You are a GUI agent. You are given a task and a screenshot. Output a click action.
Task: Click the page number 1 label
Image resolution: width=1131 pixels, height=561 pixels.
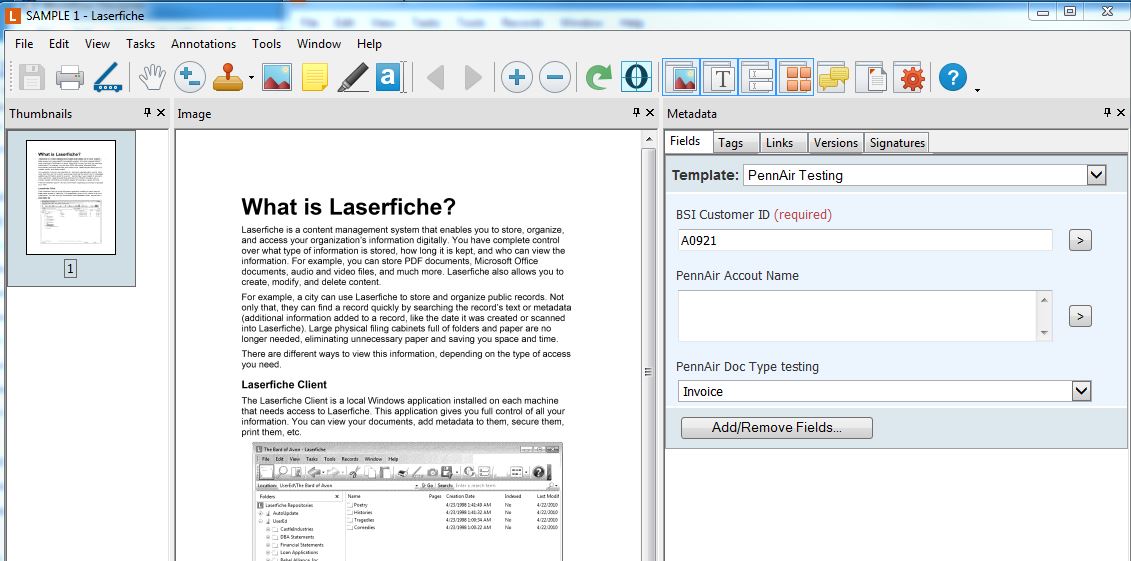point(71,269)
